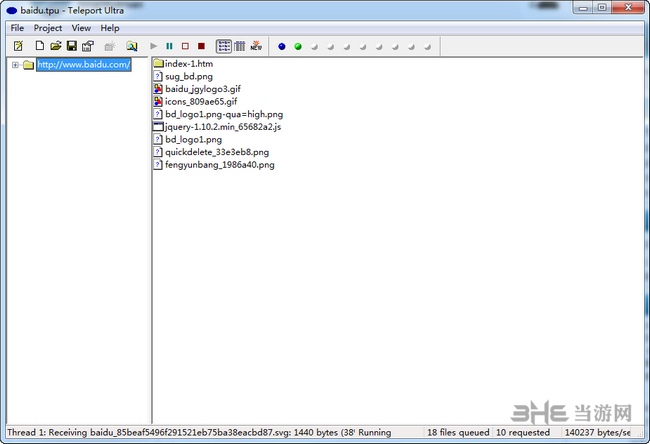Switch to column details view

240,46
